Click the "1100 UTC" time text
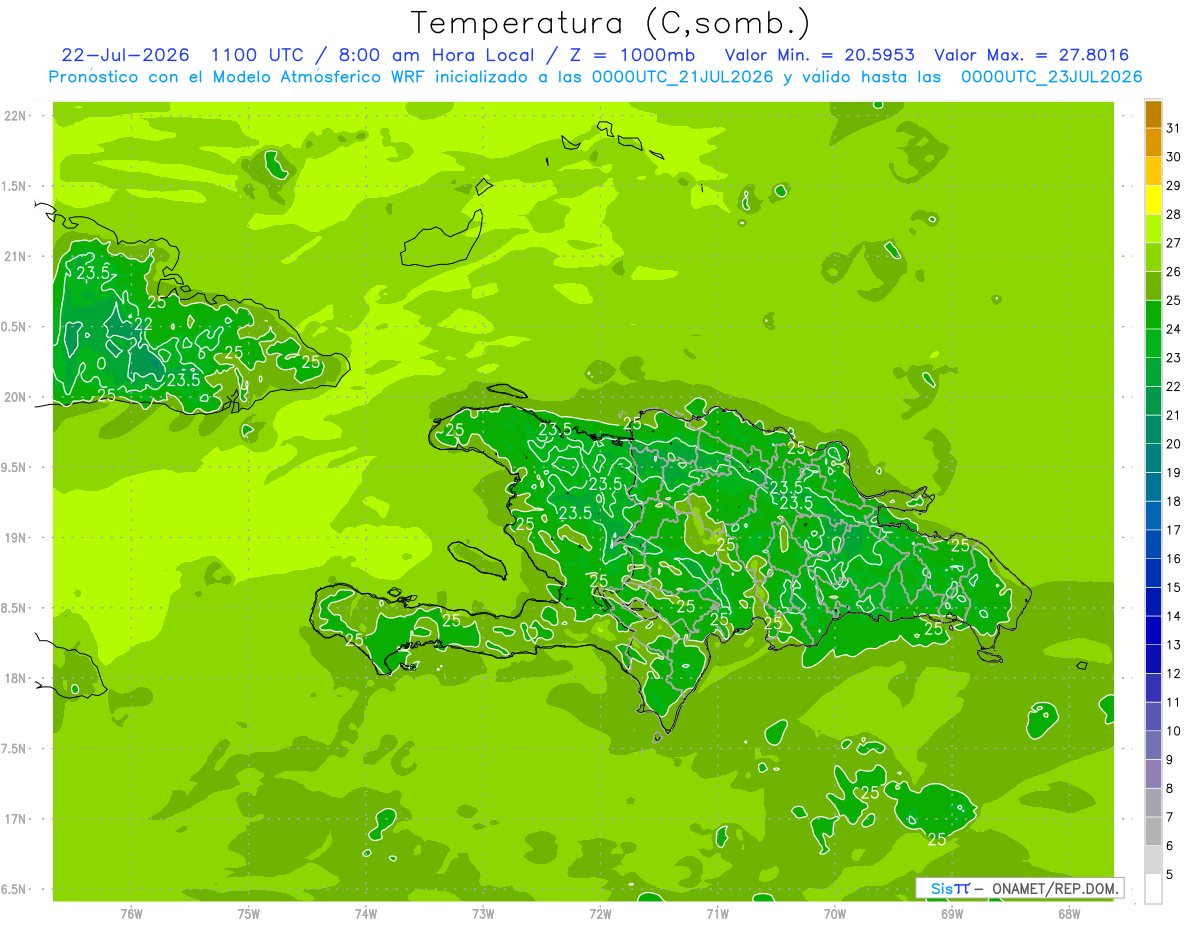This screenshot has width=1200, height=927. point(255,55)
